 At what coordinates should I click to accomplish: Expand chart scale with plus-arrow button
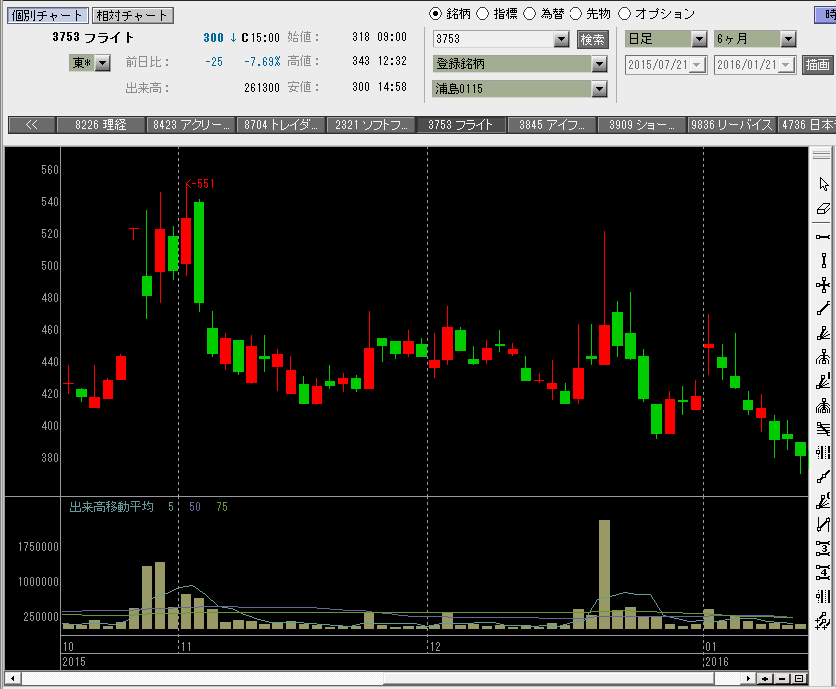[766, 678]
